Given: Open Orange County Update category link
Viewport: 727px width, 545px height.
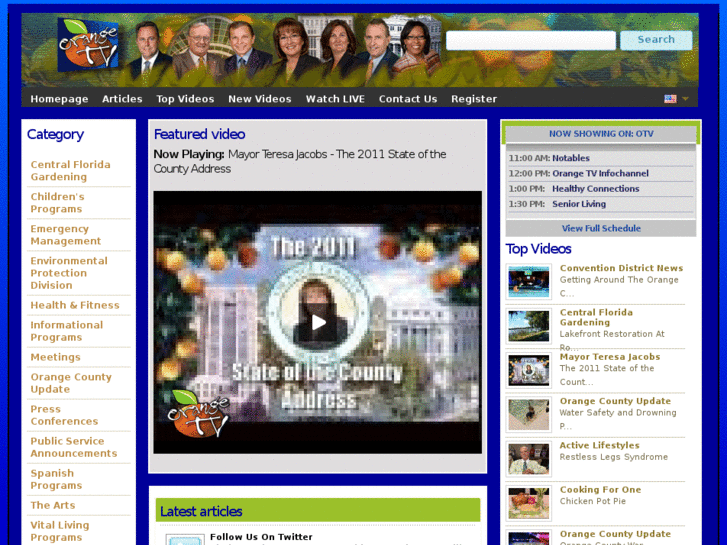Looking at the screenshot, I should coord(71,383).
